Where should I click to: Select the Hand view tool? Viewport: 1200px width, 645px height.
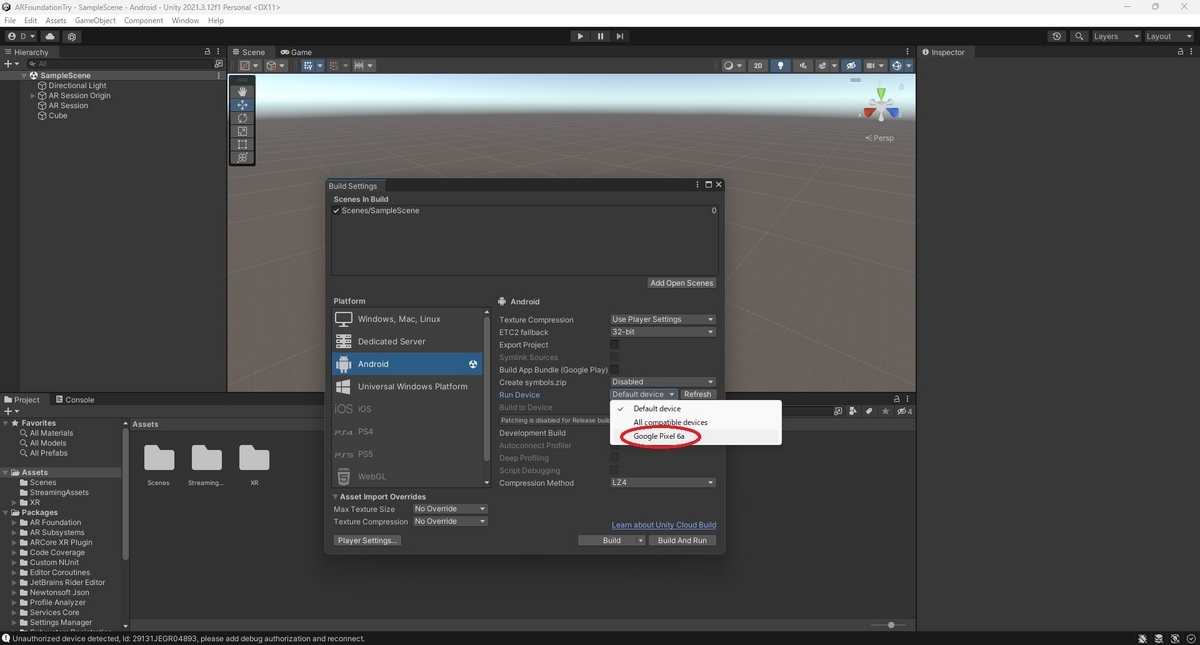click(242, 91)
